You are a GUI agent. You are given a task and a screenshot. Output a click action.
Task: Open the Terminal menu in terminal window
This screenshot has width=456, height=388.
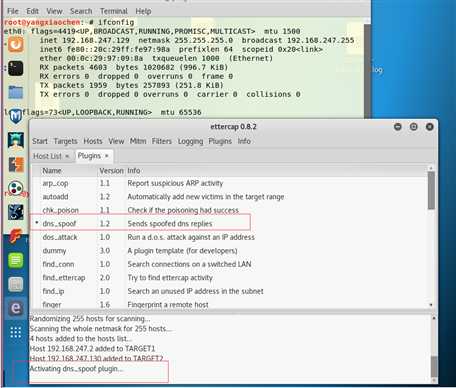pyautogui.click(x=114, y=11)
